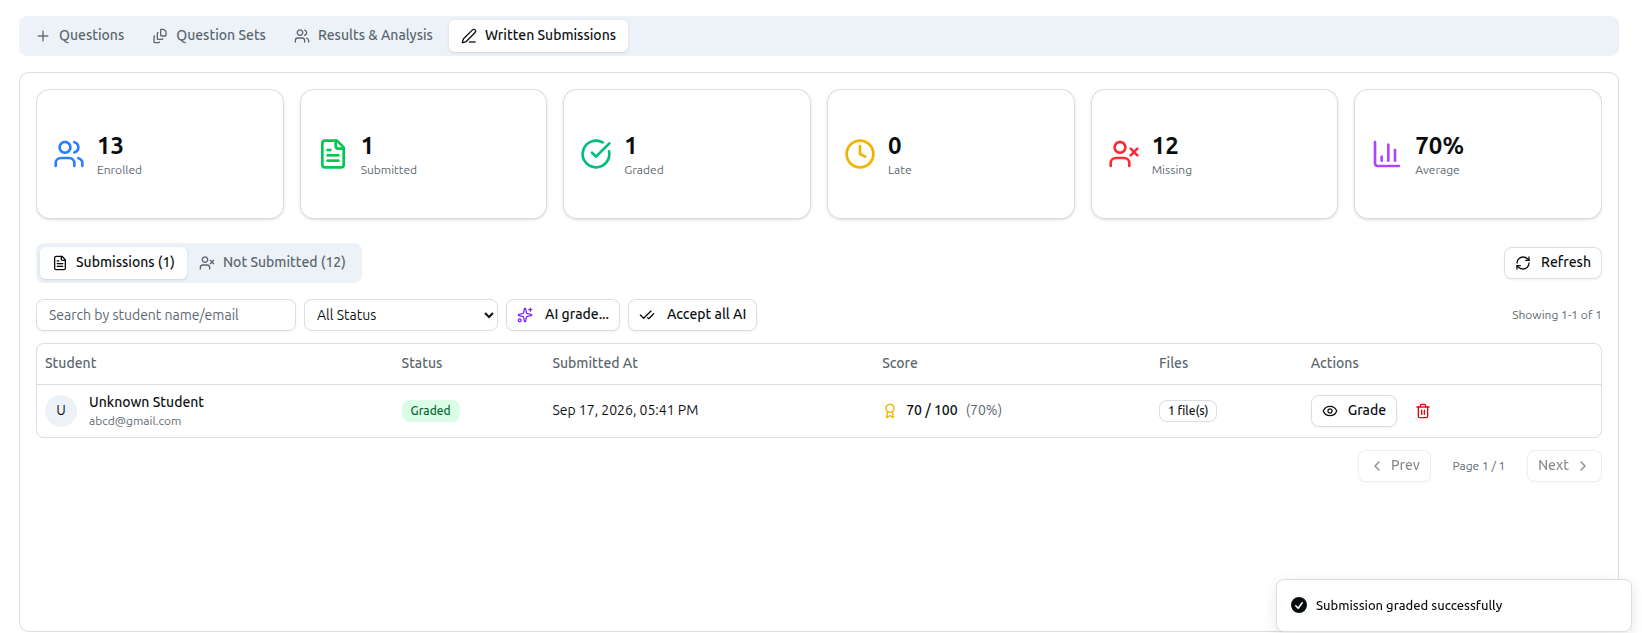1642x633 pixels.
Task: Delete Unknown Student submission with trash icon
Action: coord(1423,411)
